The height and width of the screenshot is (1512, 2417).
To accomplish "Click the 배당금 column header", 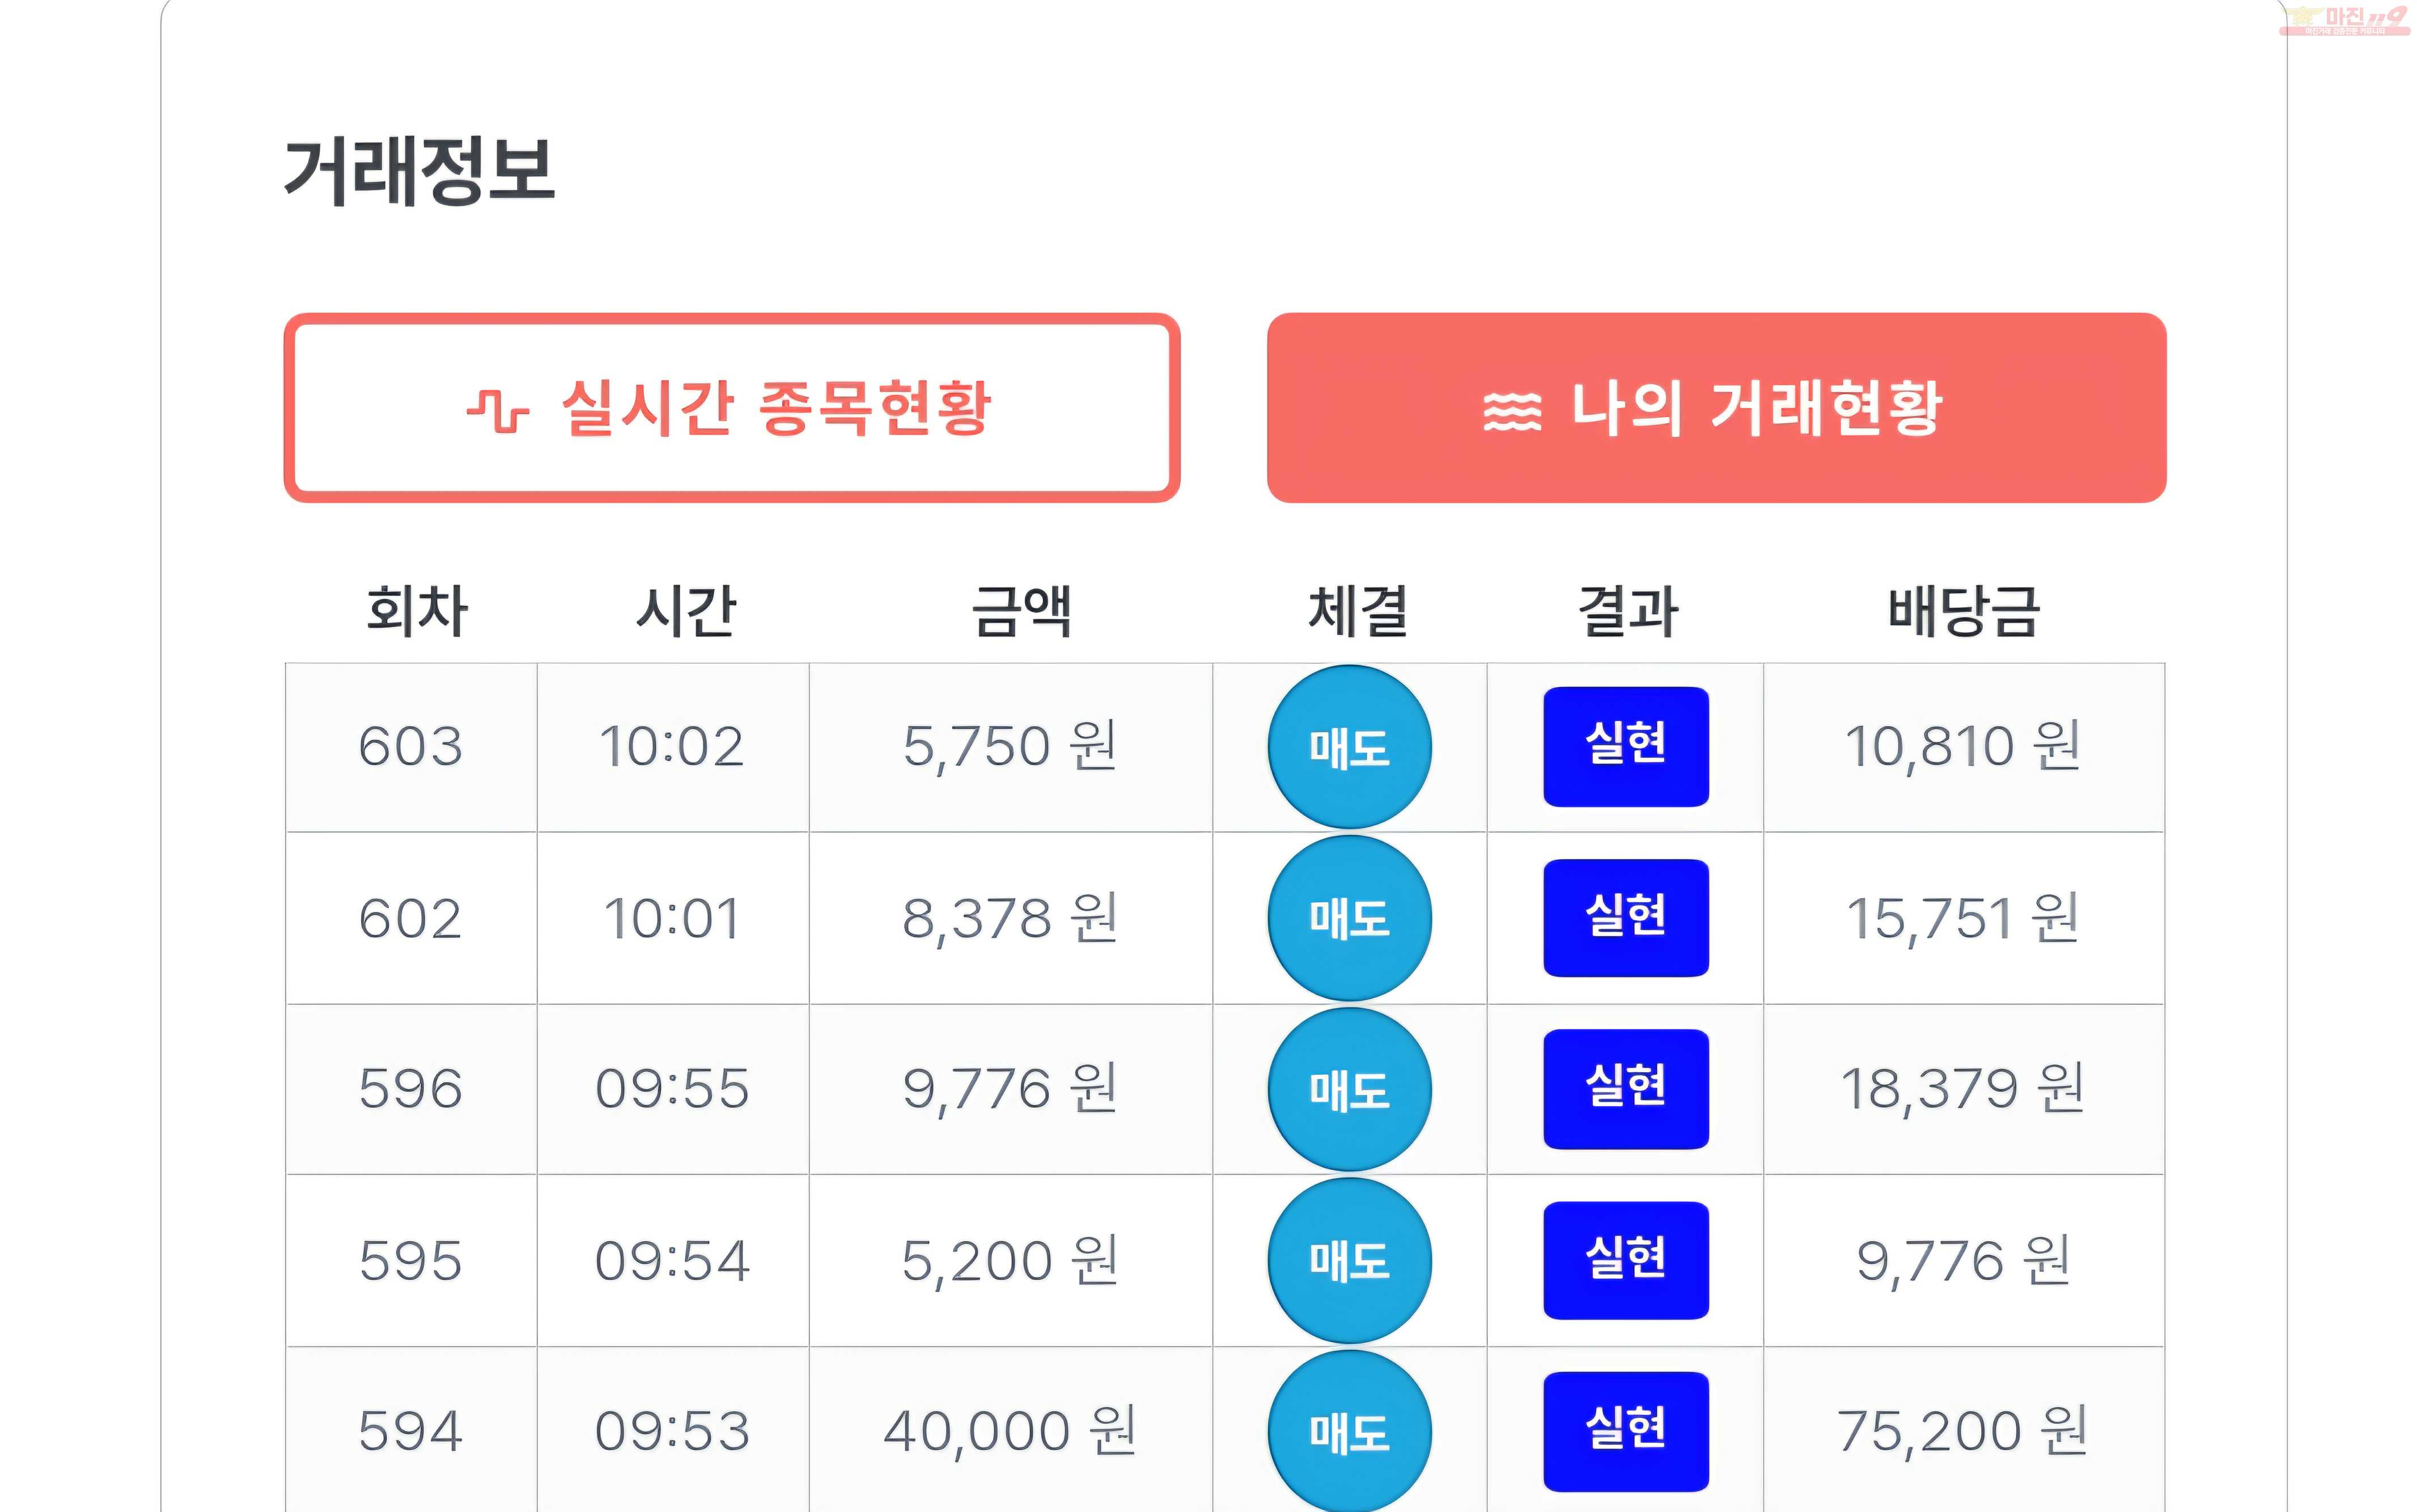I will (1963, 611).
